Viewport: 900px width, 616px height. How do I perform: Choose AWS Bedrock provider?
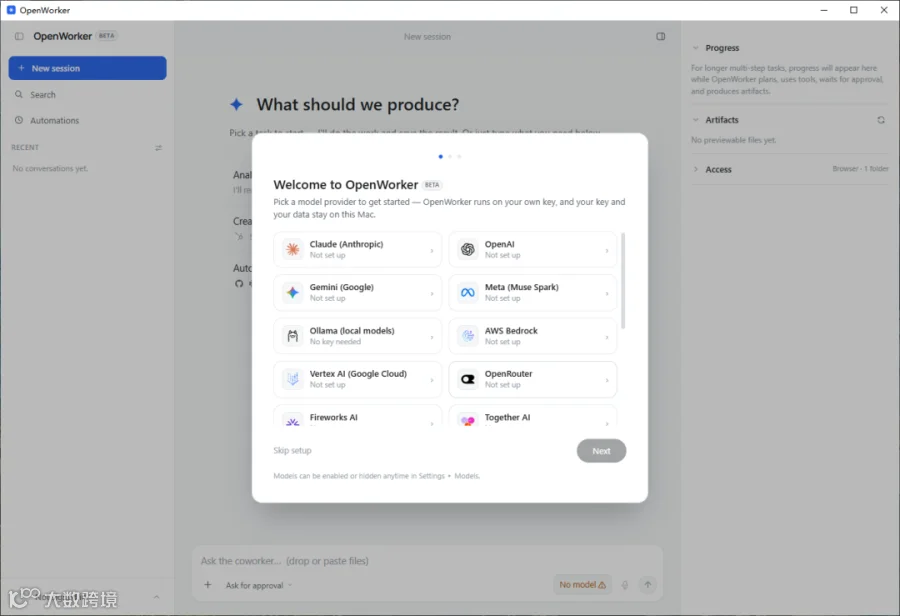[x=532, y=336]
